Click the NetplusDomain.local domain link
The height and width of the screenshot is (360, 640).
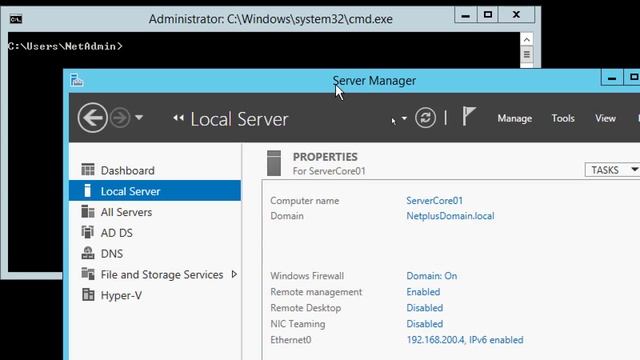click(450, 216)
